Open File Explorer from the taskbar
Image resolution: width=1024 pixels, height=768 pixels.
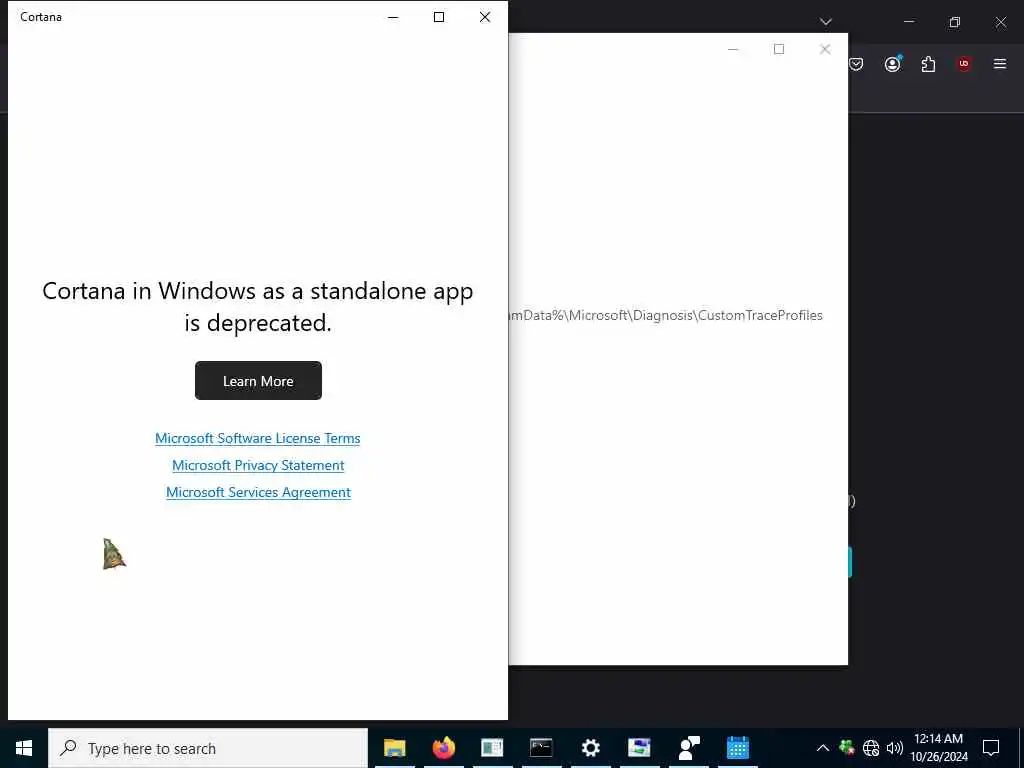(394, 748)
